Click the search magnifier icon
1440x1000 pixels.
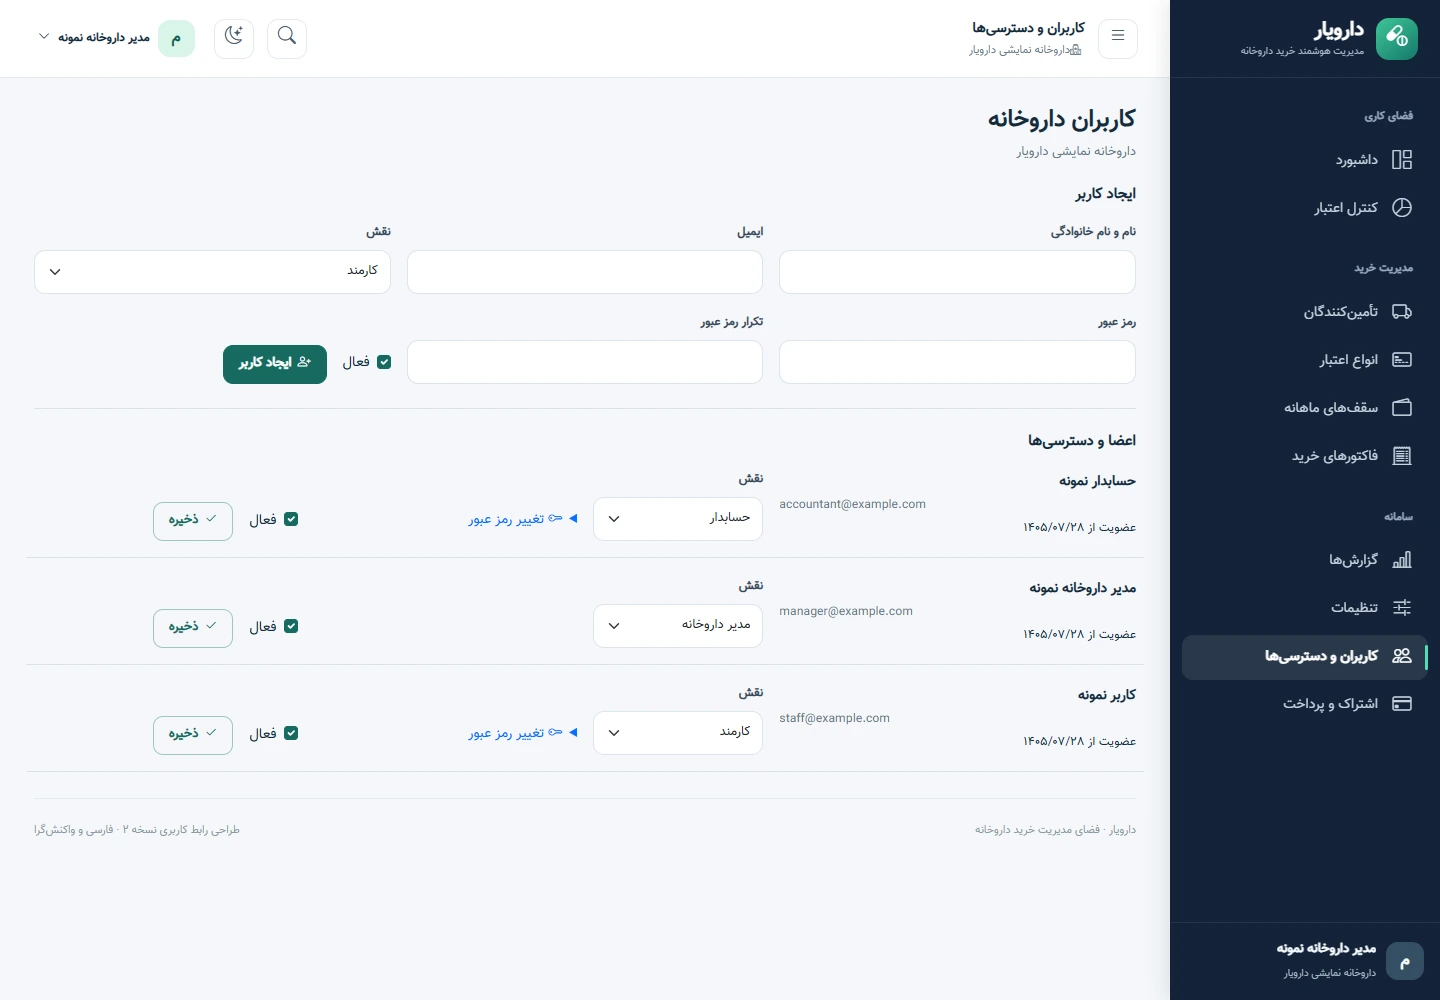(x=287, y=38)
